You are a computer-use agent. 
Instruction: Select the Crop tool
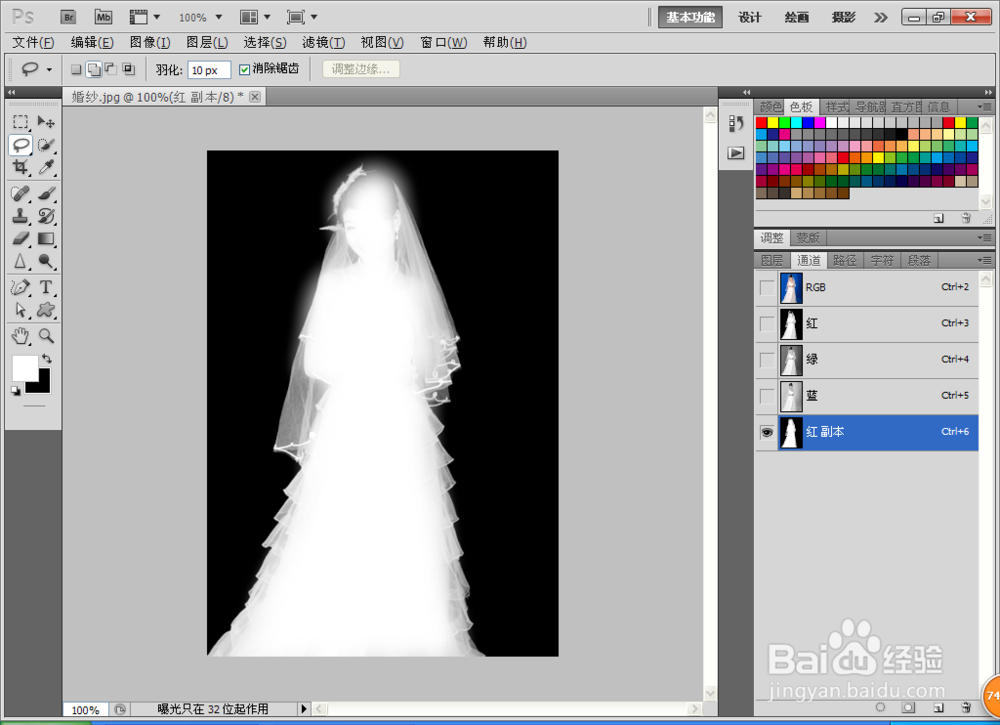[20, 167]
